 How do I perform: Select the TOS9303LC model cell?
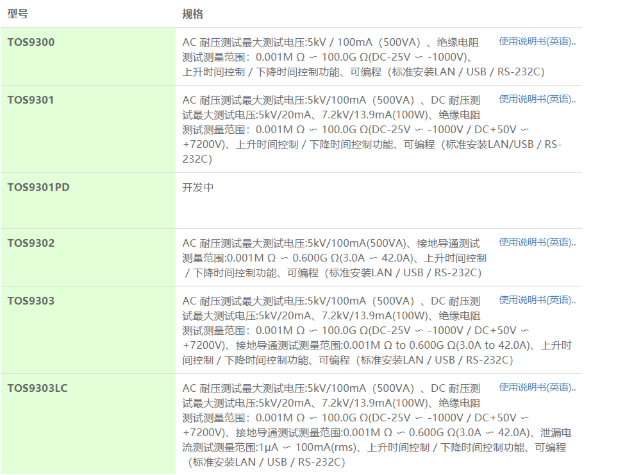click(88, 424)
